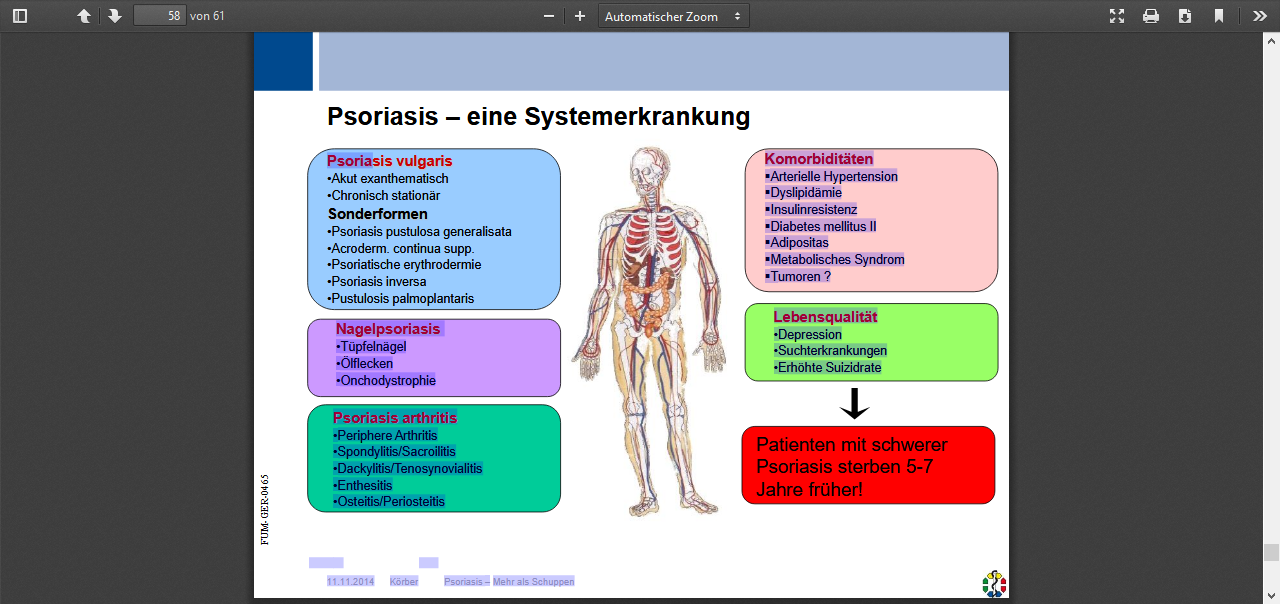Toggle the sidebar panel
Image resolution: width=1280 pixels, height=604 pixels.
pos(20,16)
